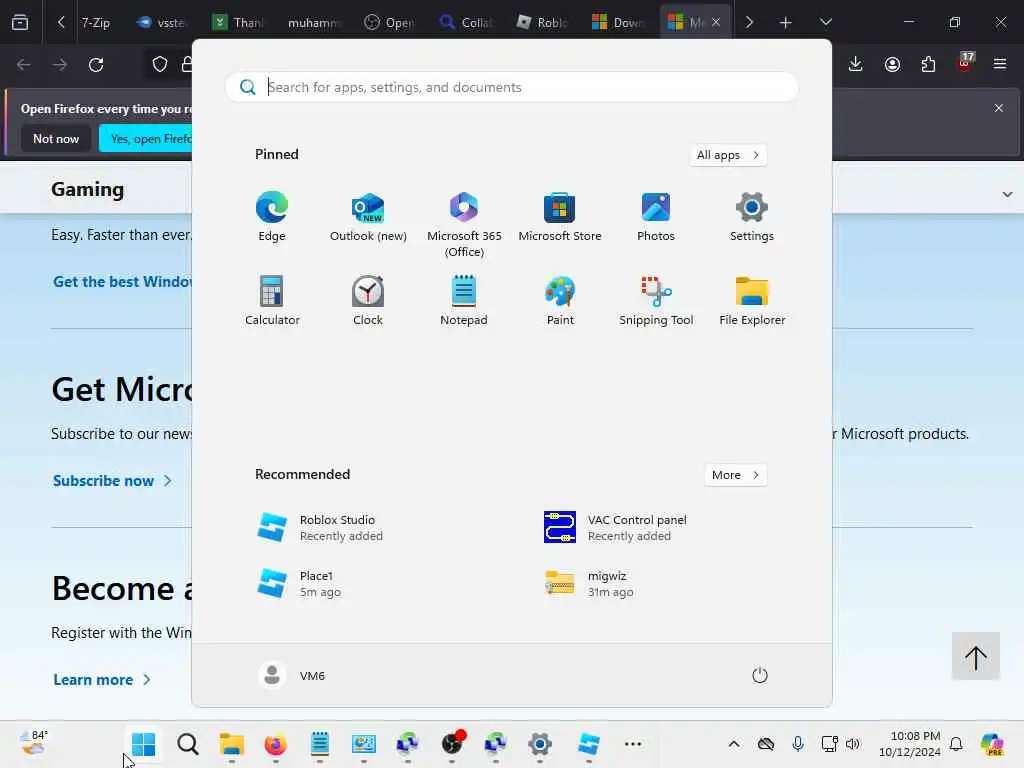Screen dimensions: 1024x768
Task: Open File Explorer from pinned apps
Action: (x=752, y=301)
